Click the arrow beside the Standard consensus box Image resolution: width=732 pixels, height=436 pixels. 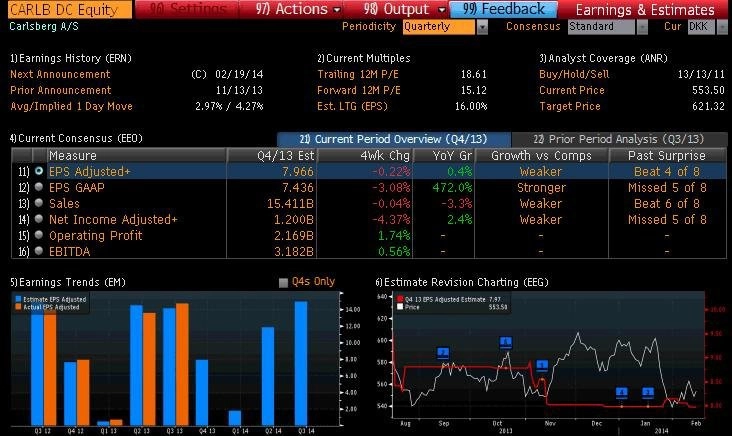642,27
